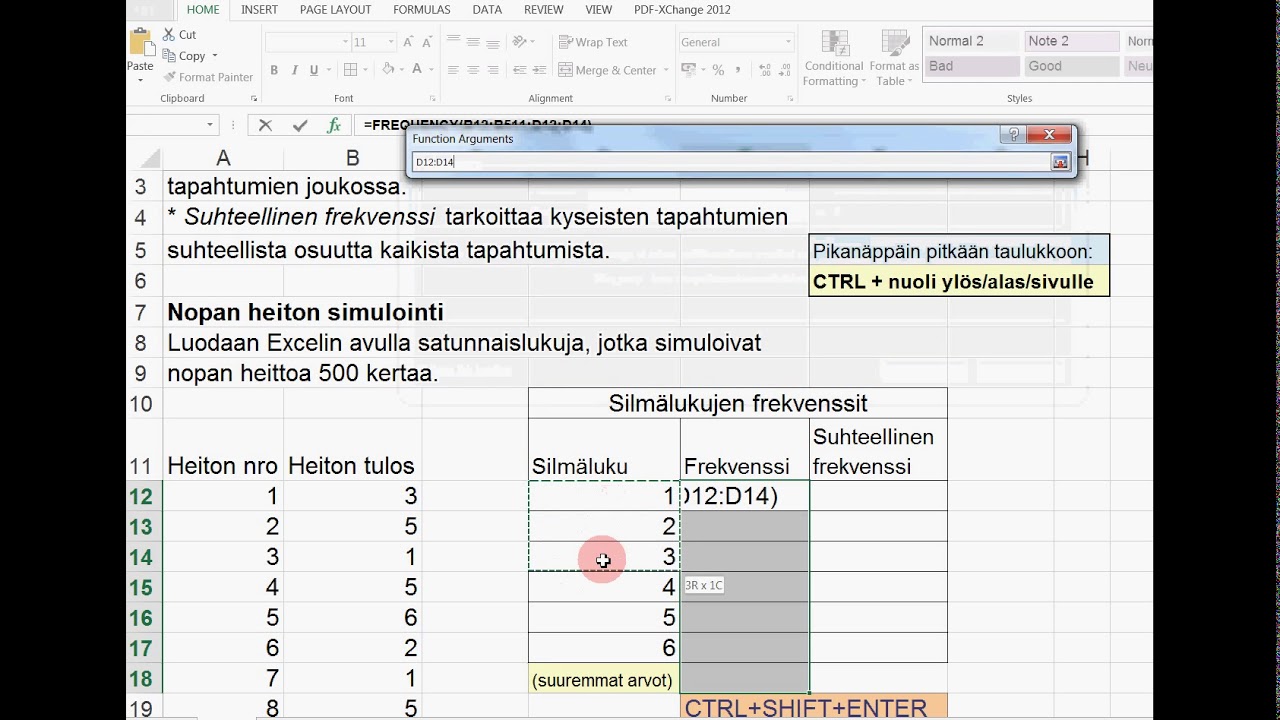Screen dimensions: 1280x720
Task: Launch the Font dialog from the group corner
Action: click(432, 99)
